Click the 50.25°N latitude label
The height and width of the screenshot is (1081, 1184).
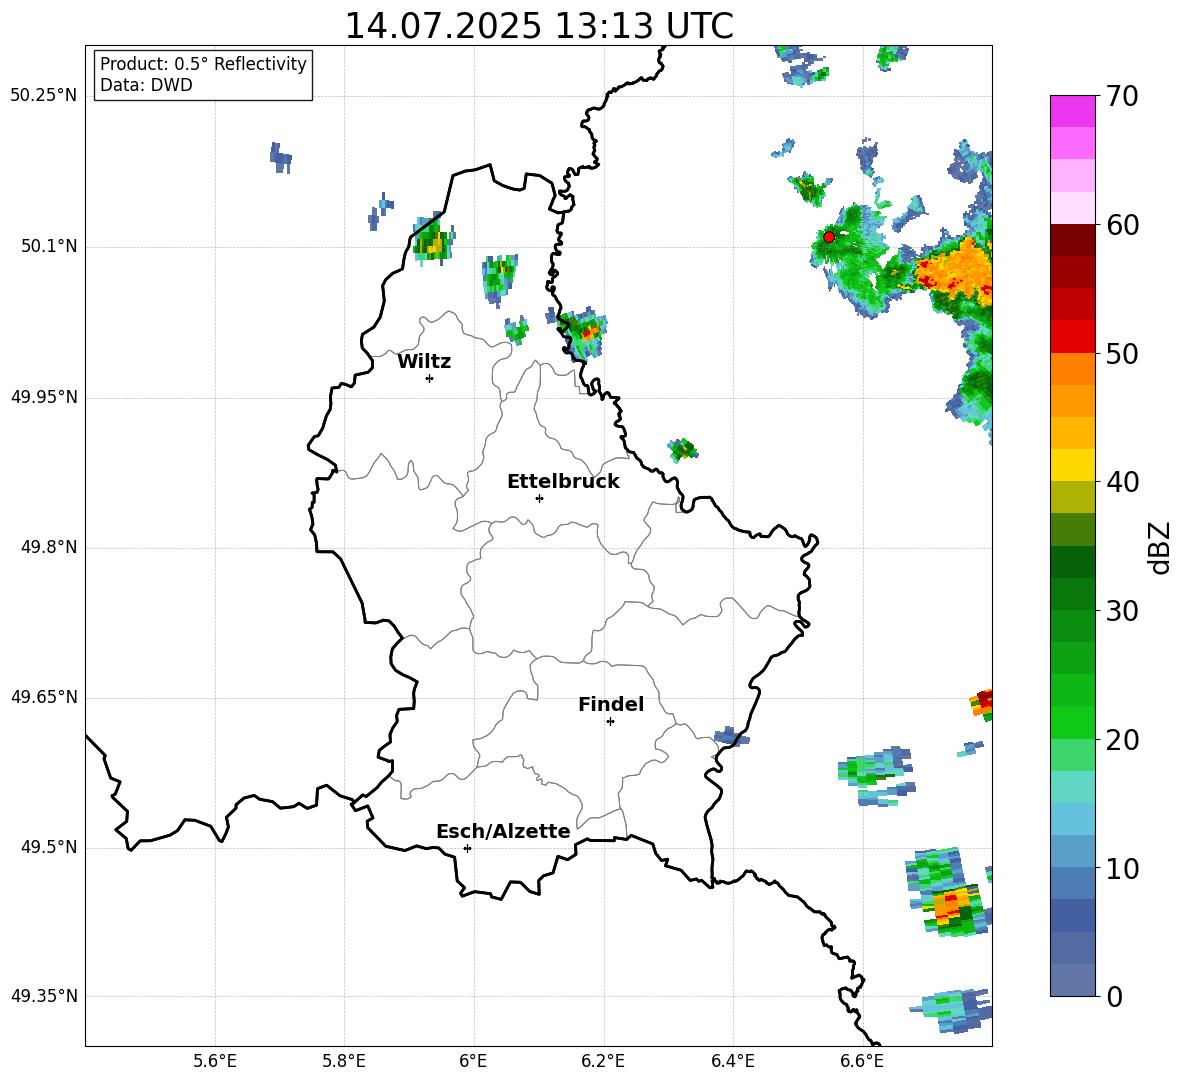point(44,96)
